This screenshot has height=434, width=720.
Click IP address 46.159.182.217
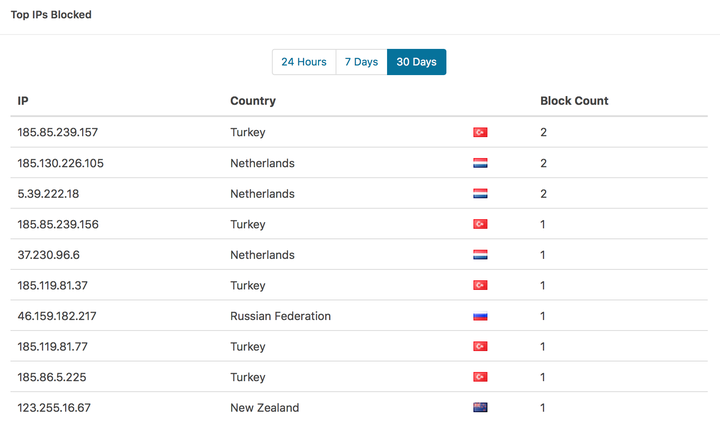click(57, 316)
